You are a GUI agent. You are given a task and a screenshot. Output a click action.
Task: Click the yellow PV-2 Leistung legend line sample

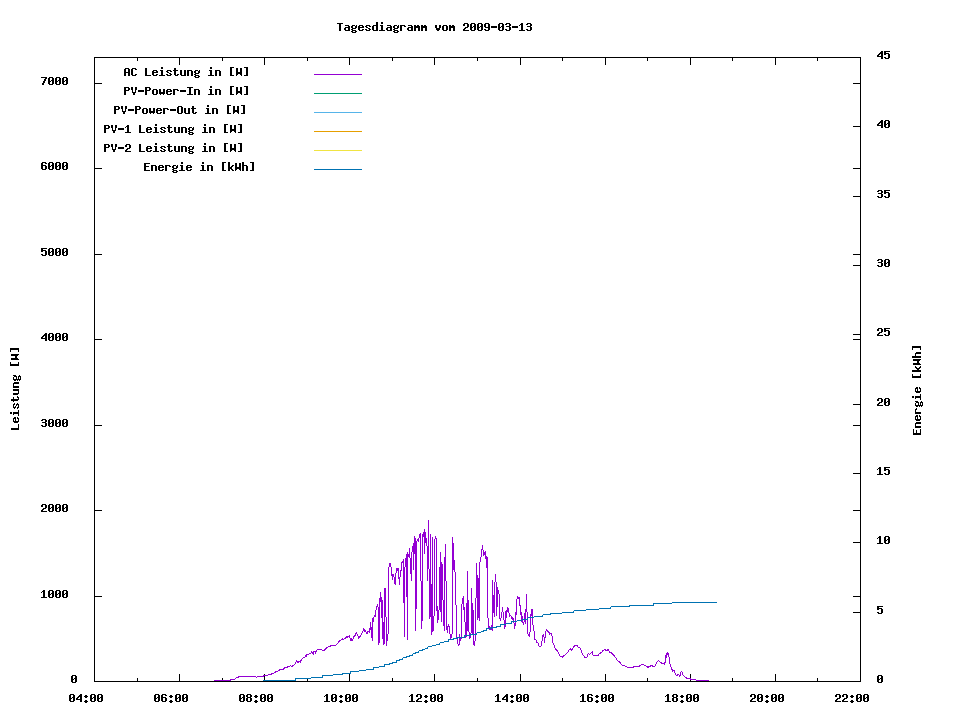point(337,150)
